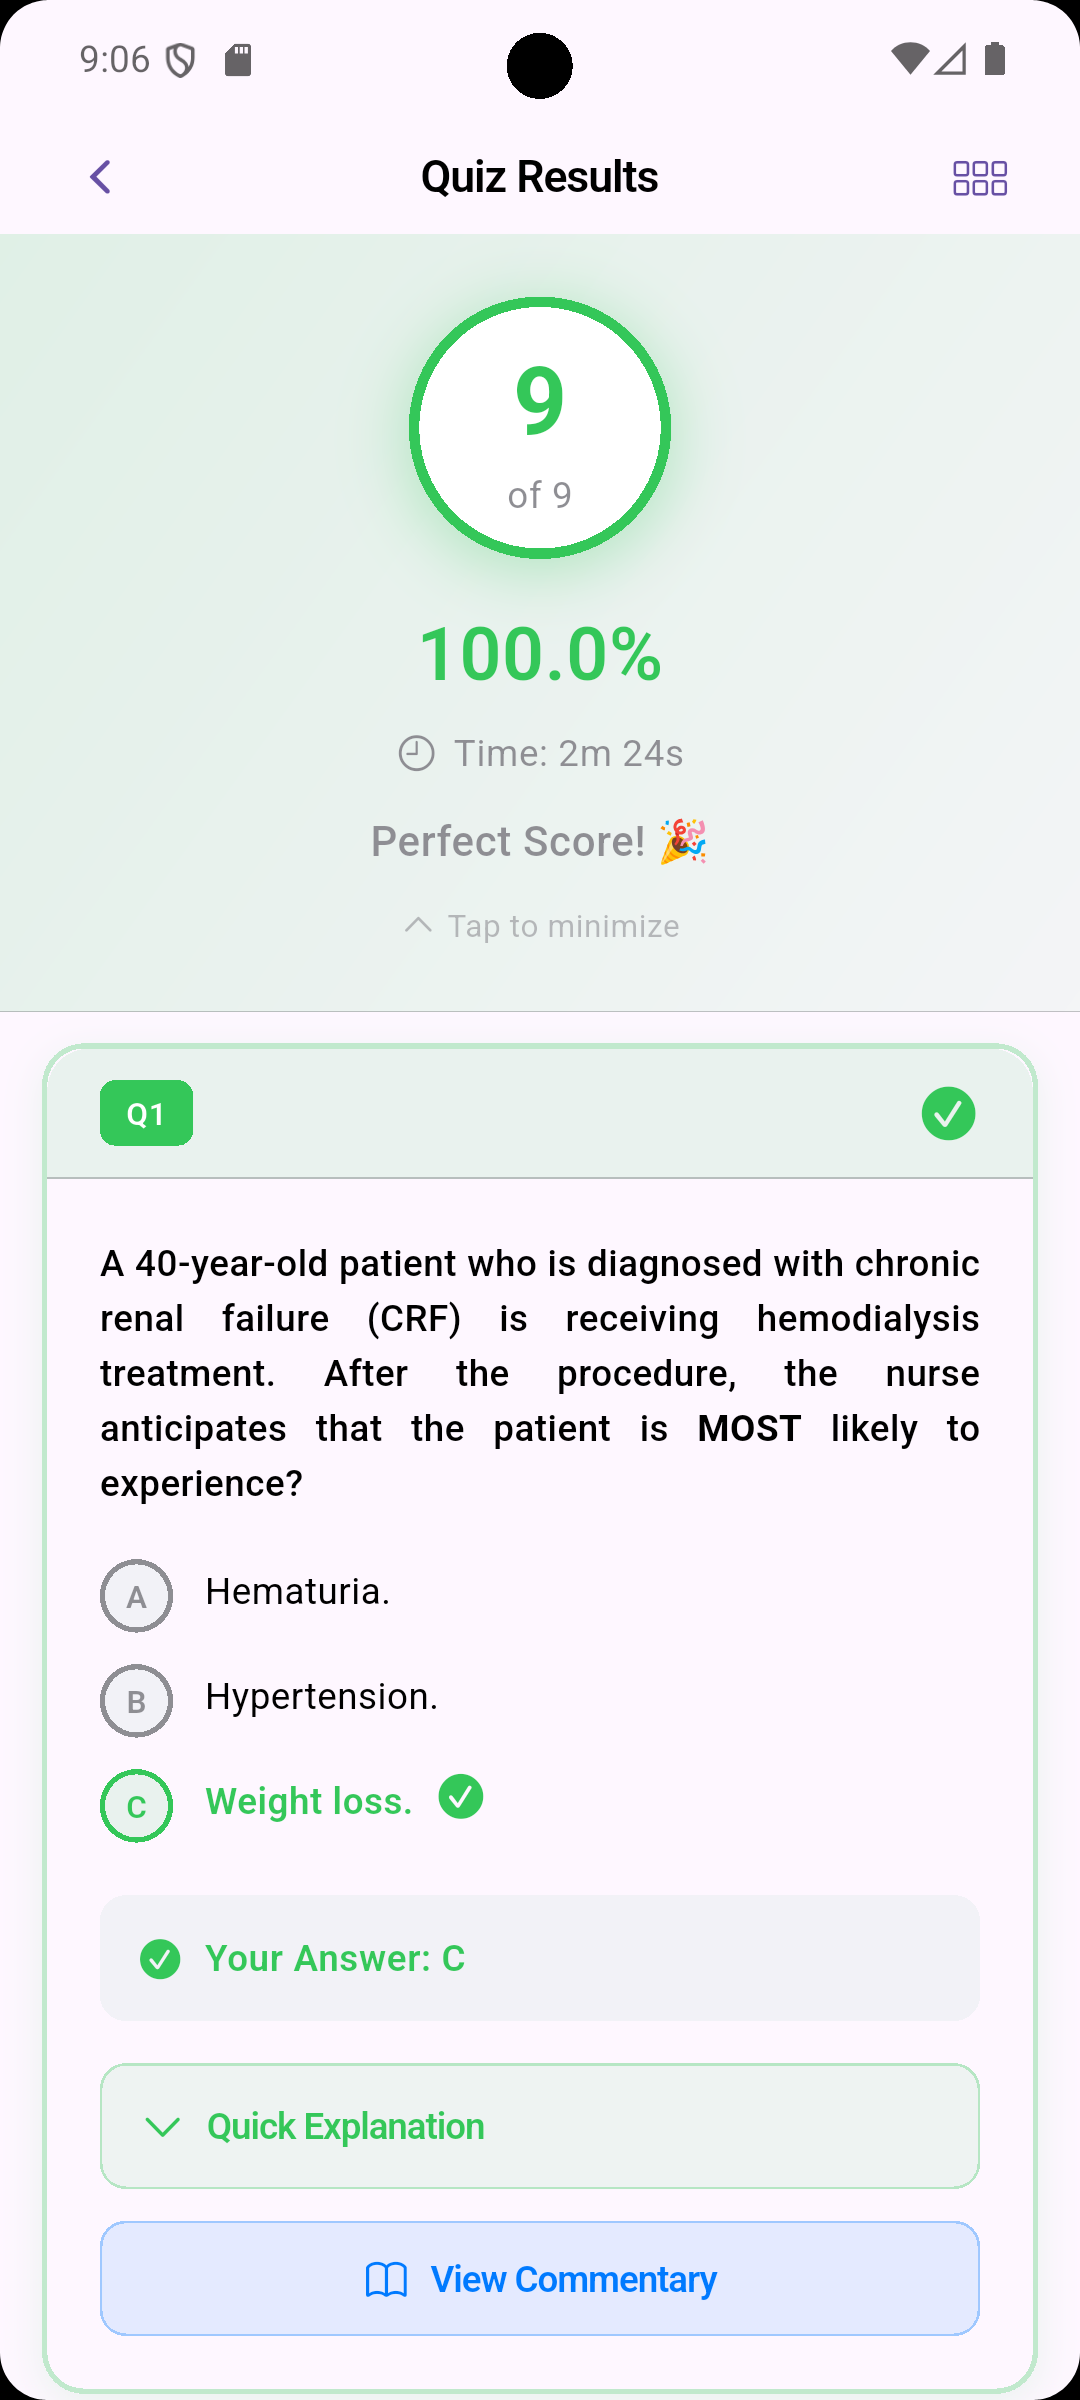Tap the Q1 question number badge

pos(146,1113)
